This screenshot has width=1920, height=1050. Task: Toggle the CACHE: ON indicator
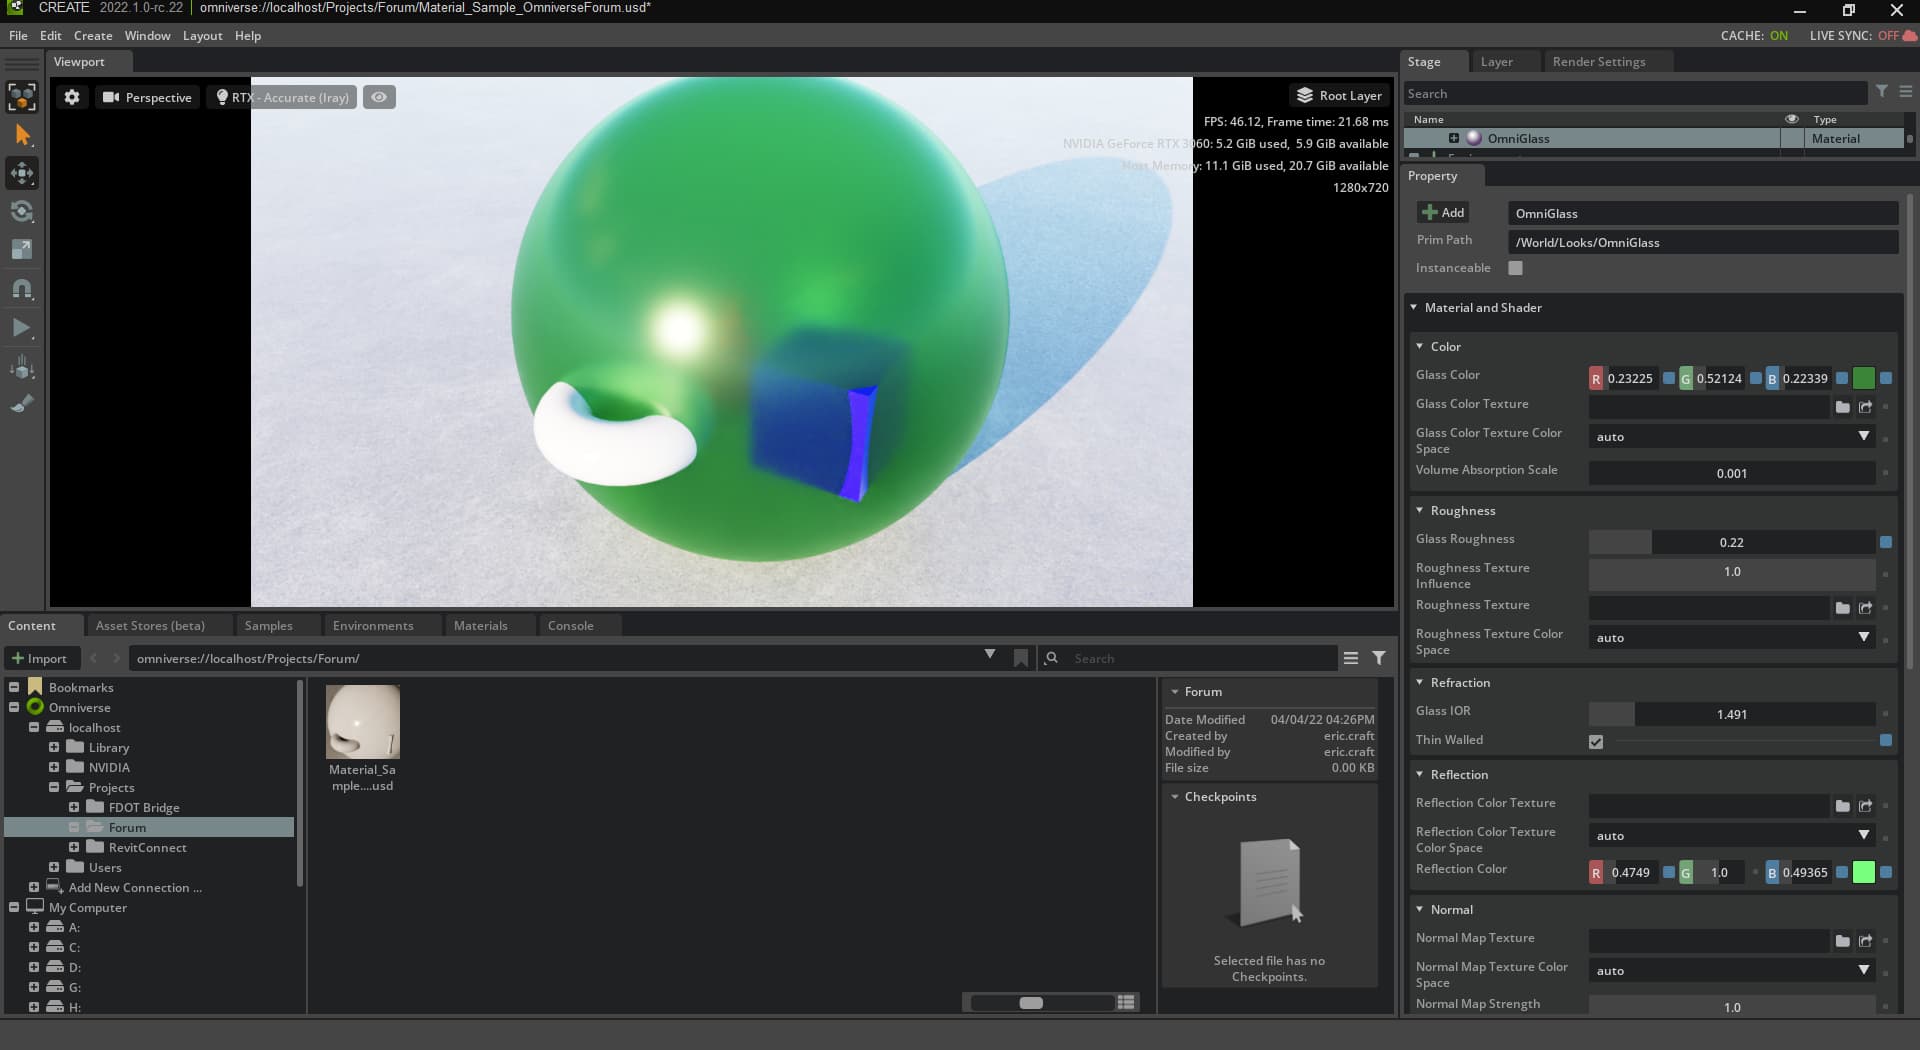[x=1754, y=35]
